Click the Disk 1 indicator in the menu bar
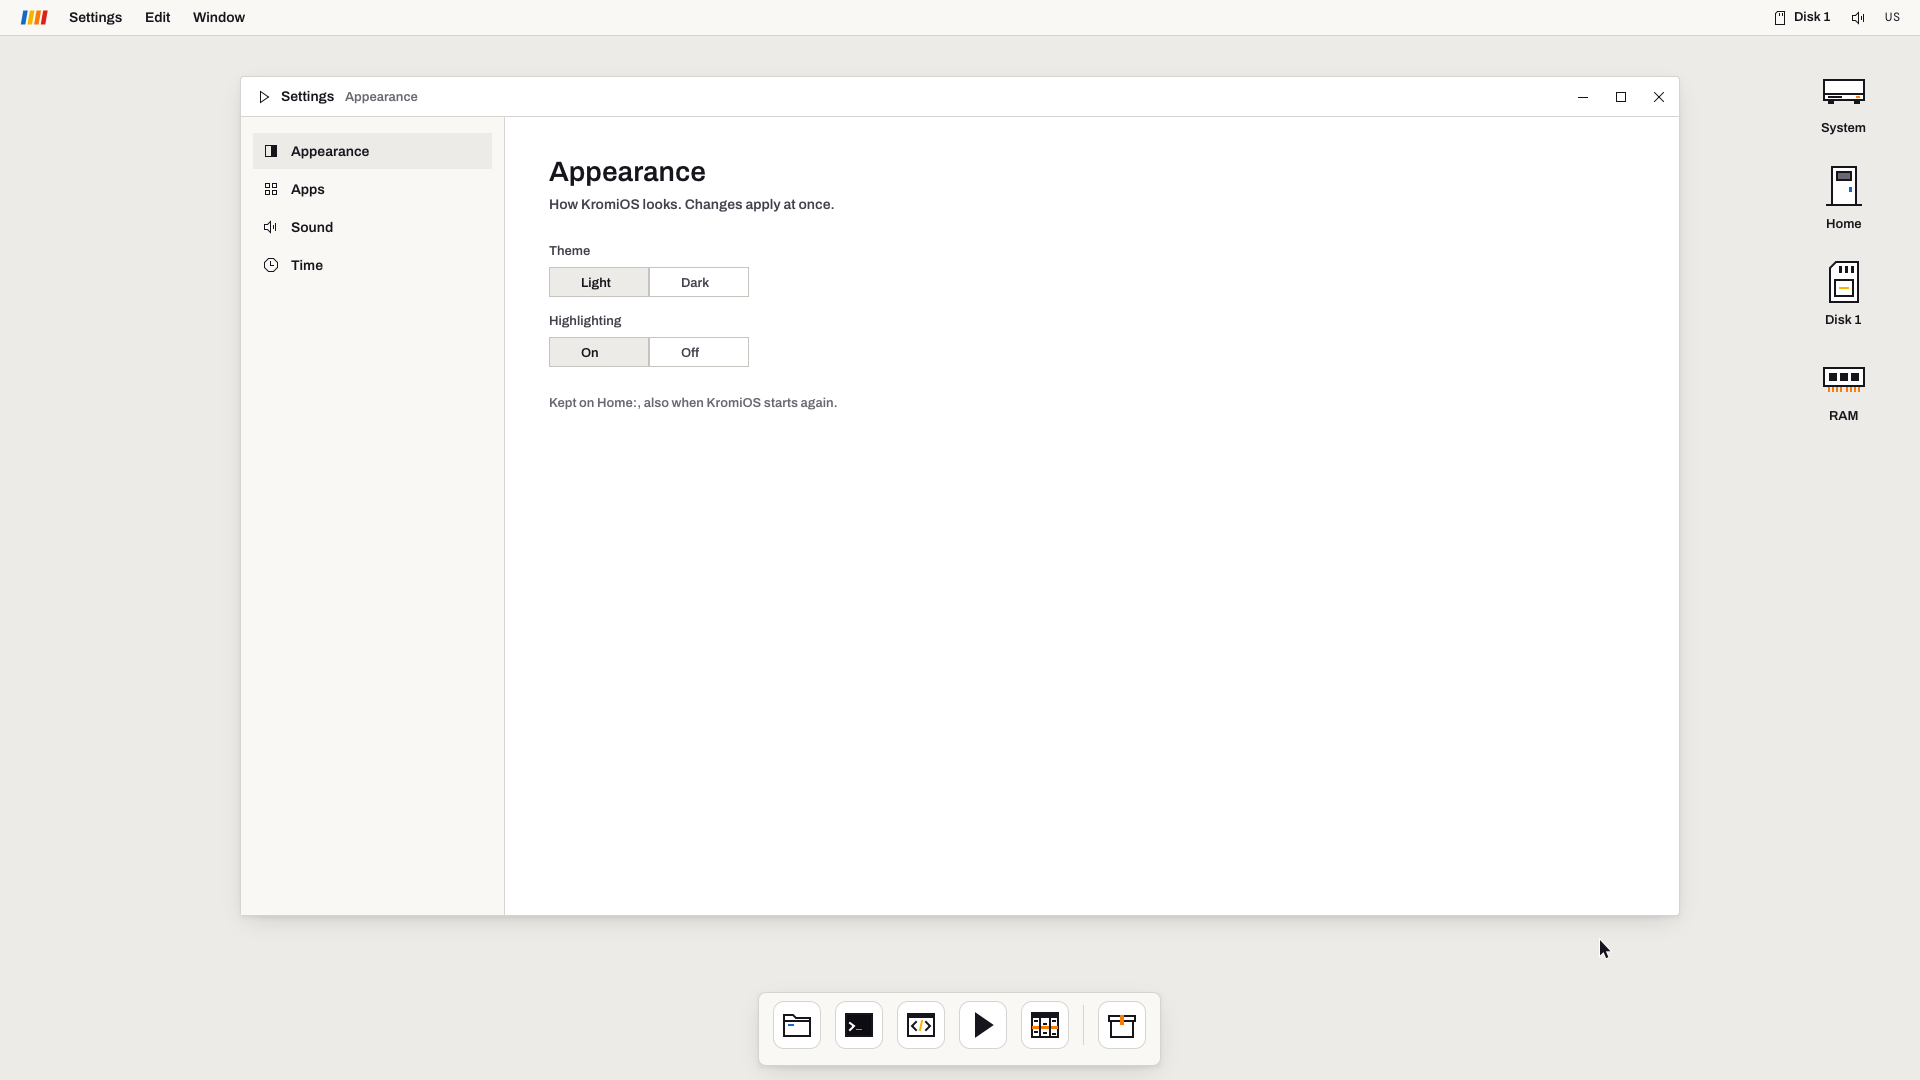Image resolution: width=1920 pixels, height=1080 pixels. 1802,17
